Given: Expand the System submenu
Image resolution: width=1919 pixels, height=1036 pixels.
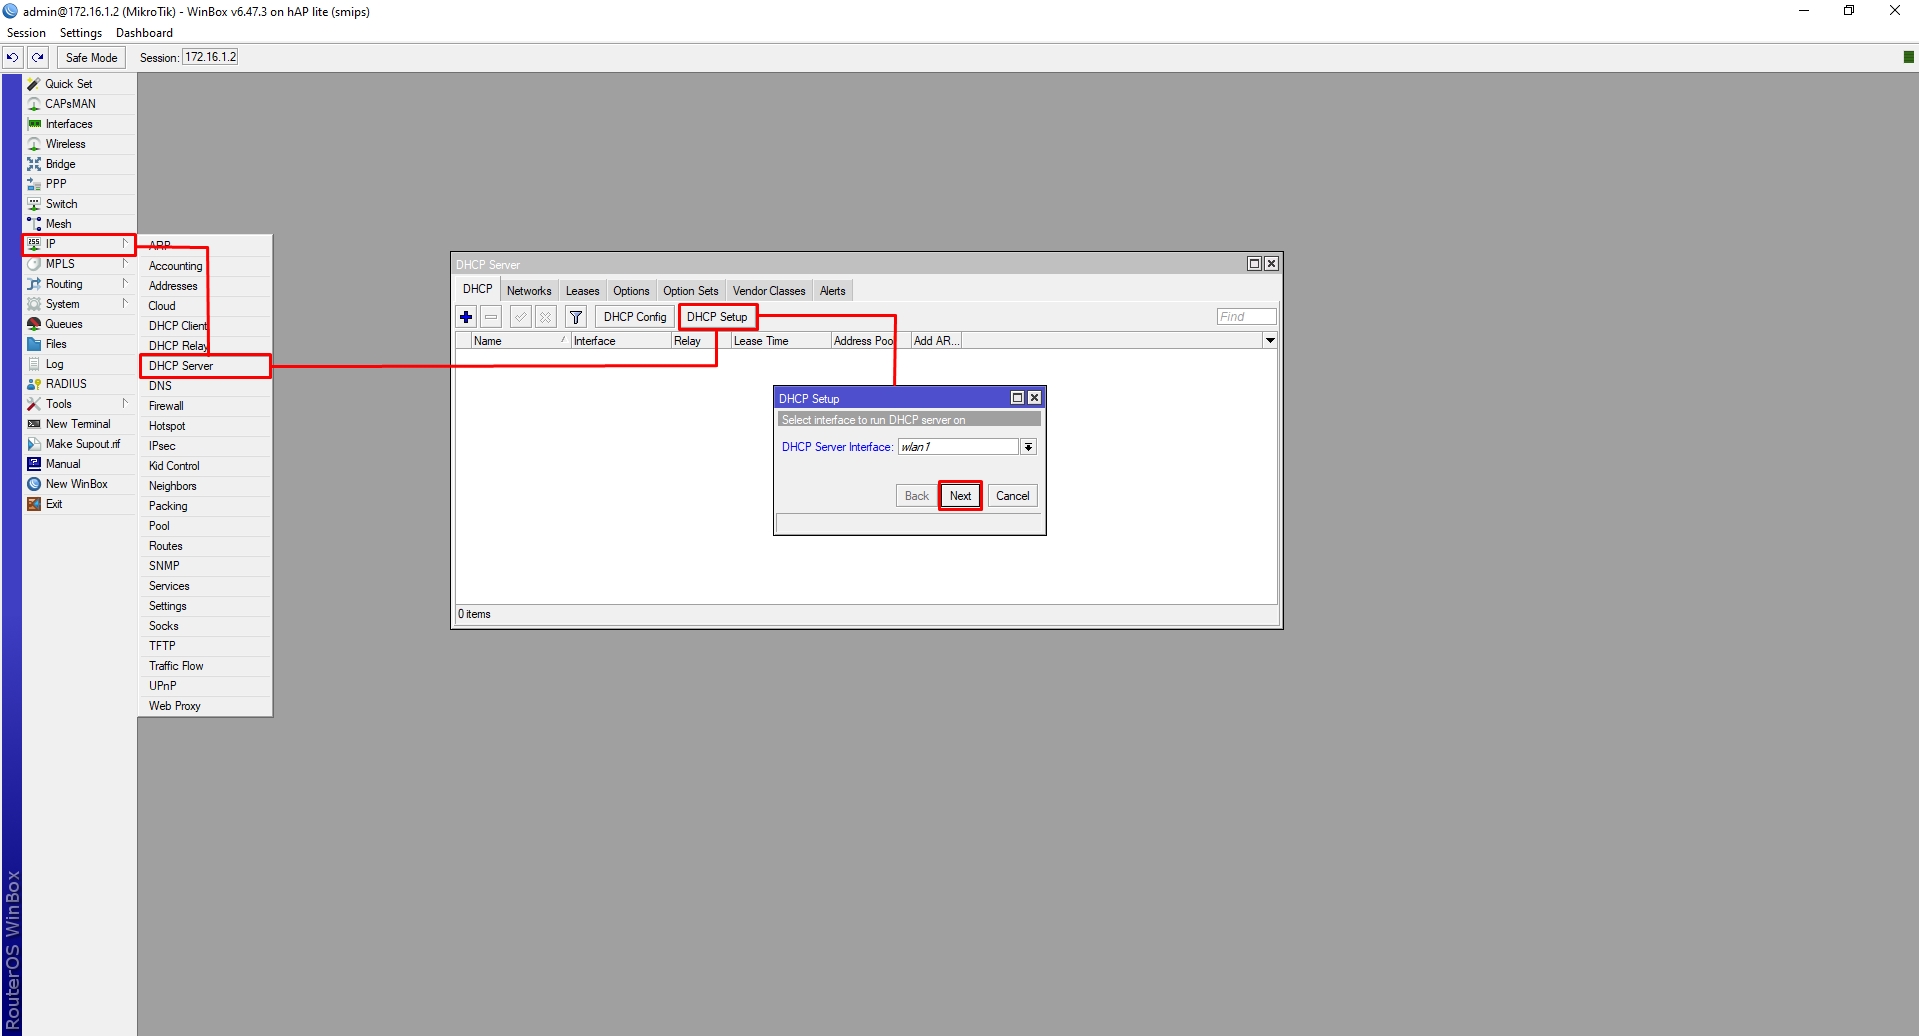Looking at the screenshot, I should point(79,304).
